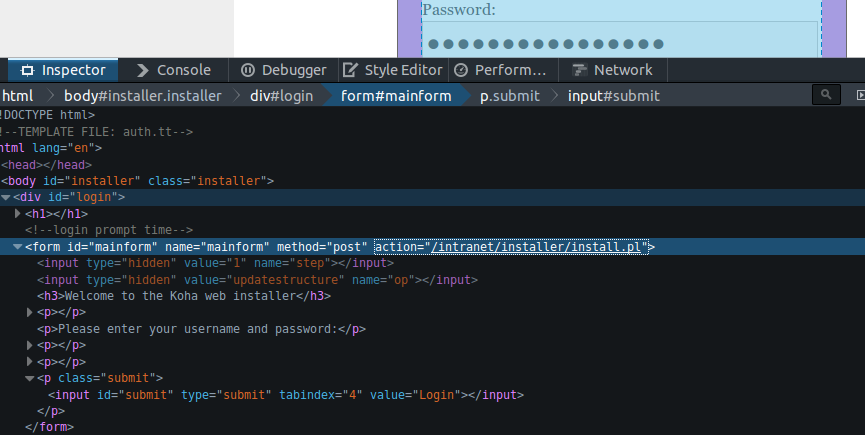Open the Debugger panel
This screenshot has height=435, width=865.
pyautogui.click(x=283, y=70)
